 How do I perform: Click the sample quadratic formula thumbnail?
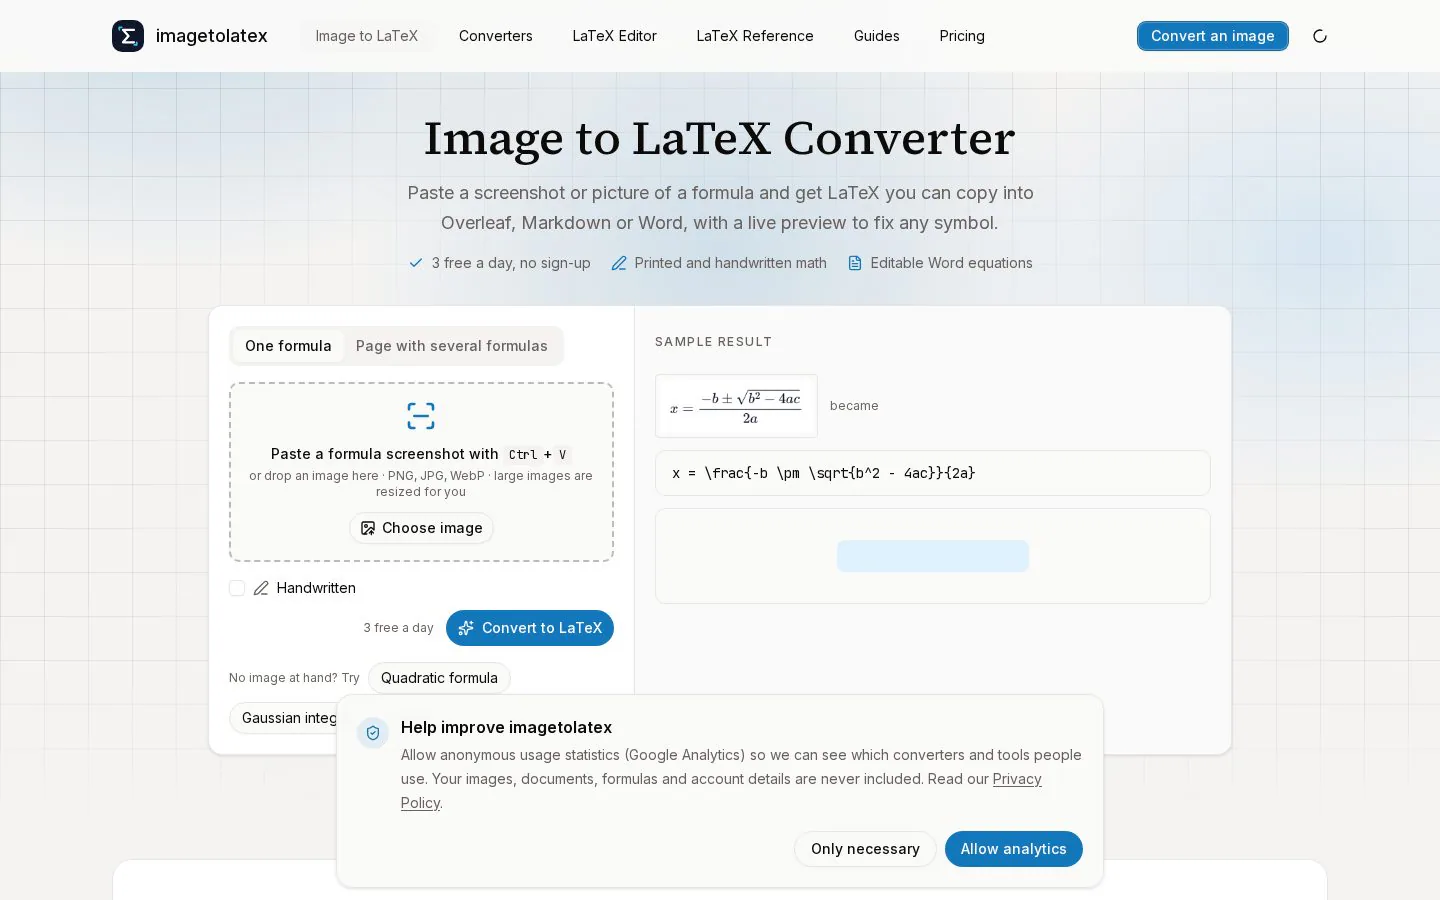(x=736, y=406)
